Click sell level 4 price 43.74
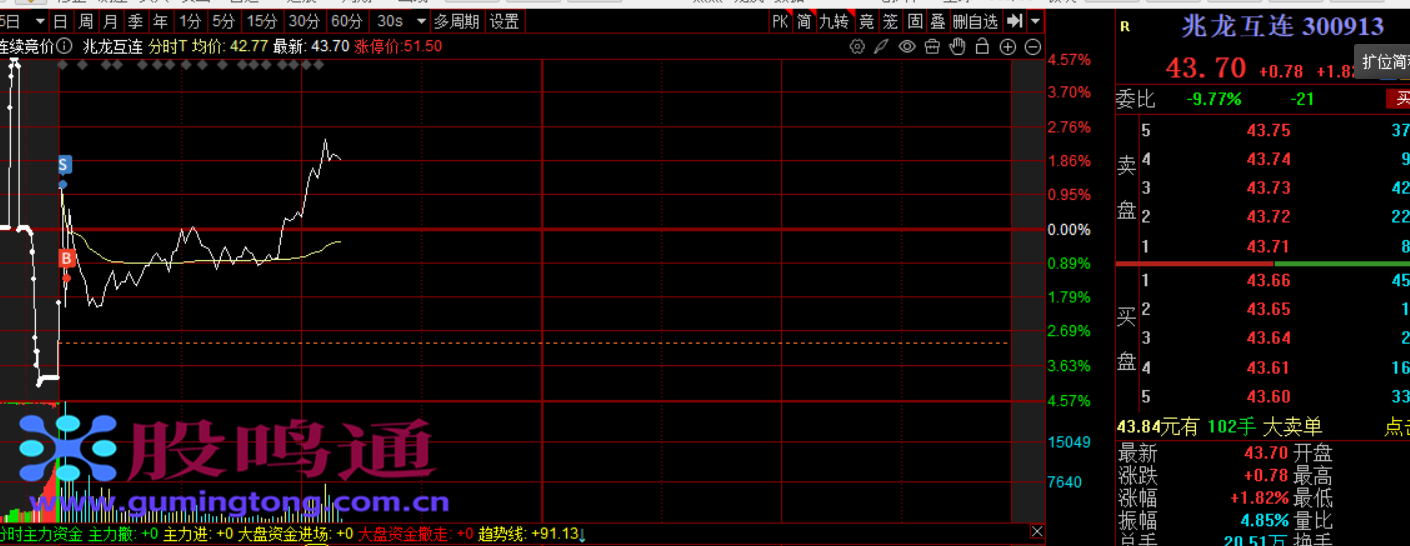This screenshot has height=546, width=1410. tap(1268, 159)
